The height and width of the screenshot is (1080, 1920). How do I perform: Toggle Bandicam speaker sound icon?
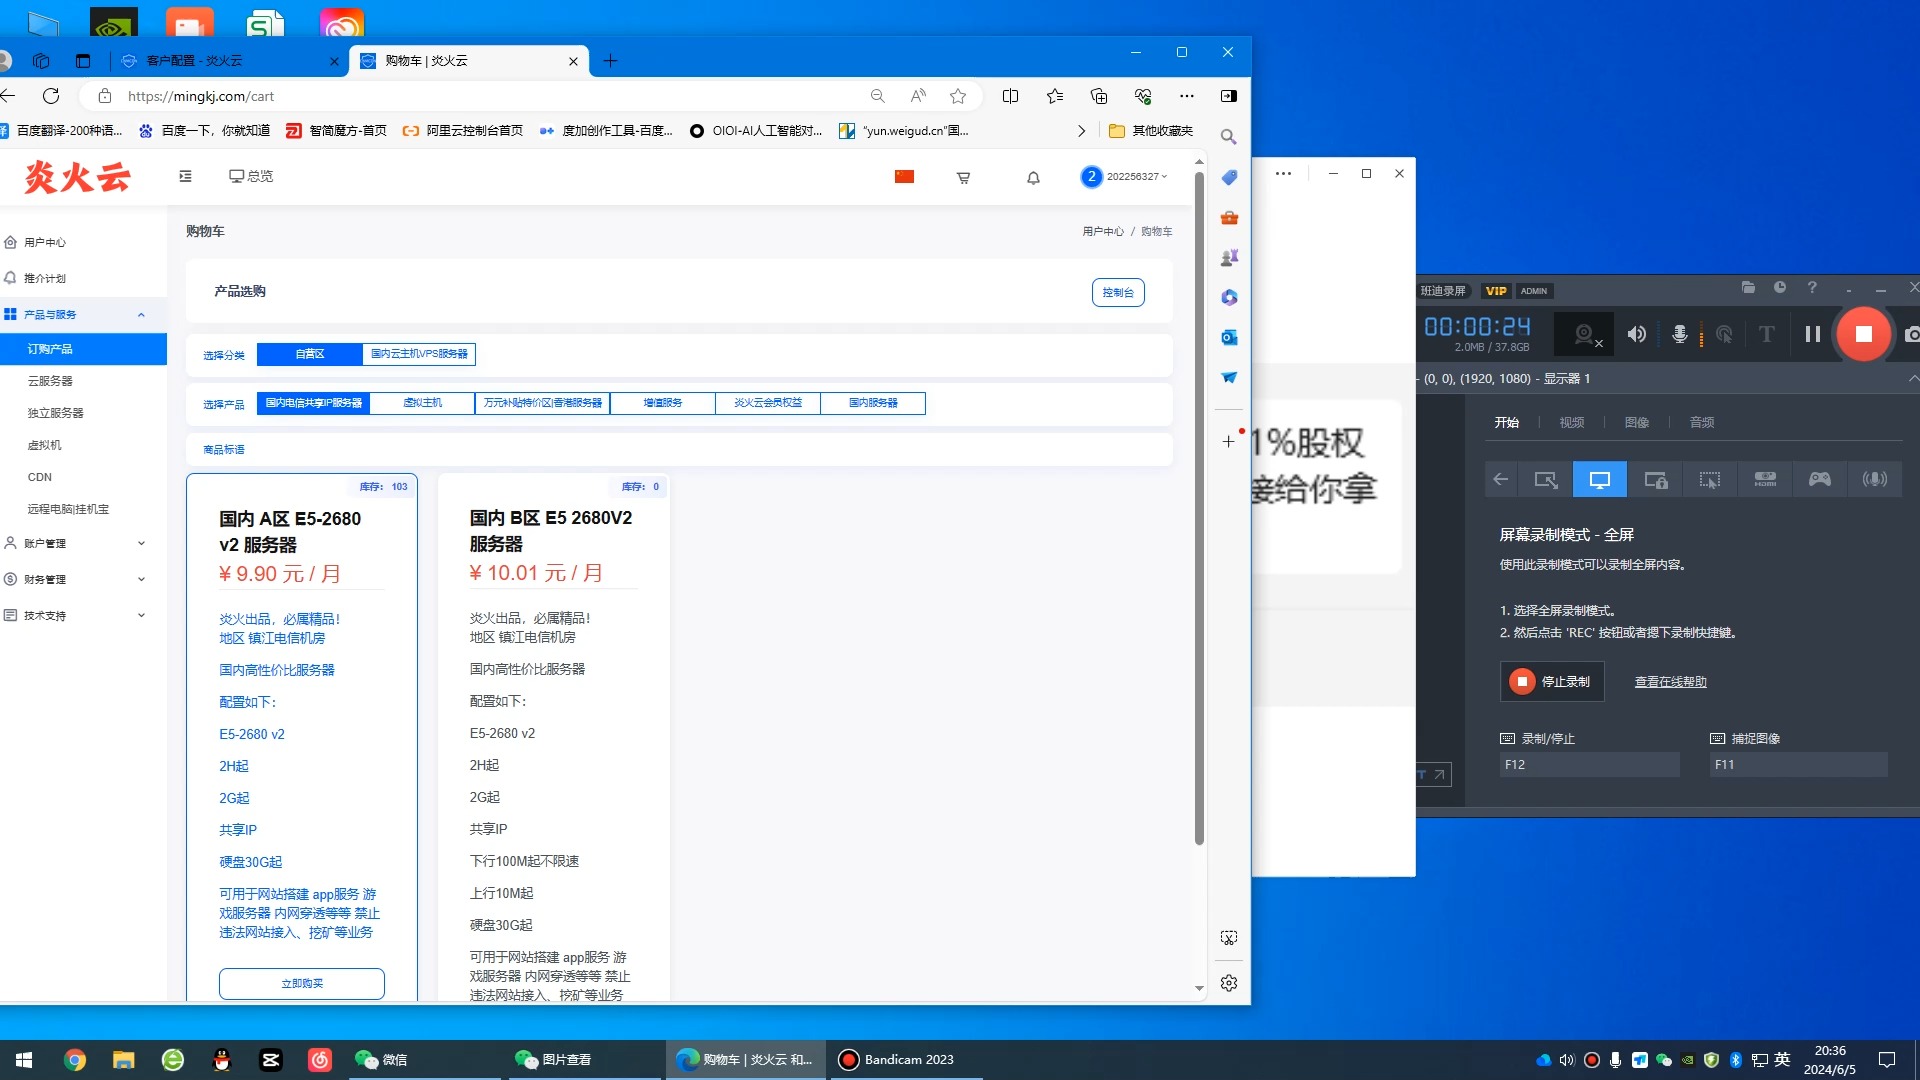[x=1637, y=334]
